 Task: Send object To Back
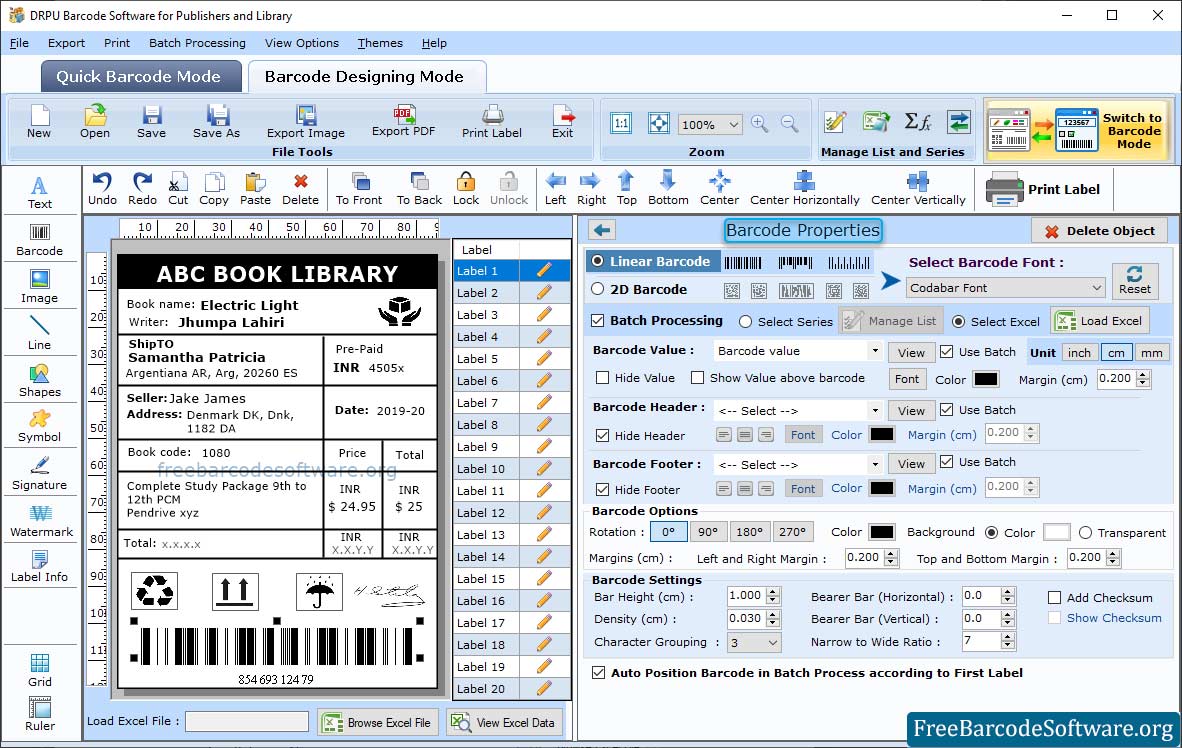[x=419, y=189]
